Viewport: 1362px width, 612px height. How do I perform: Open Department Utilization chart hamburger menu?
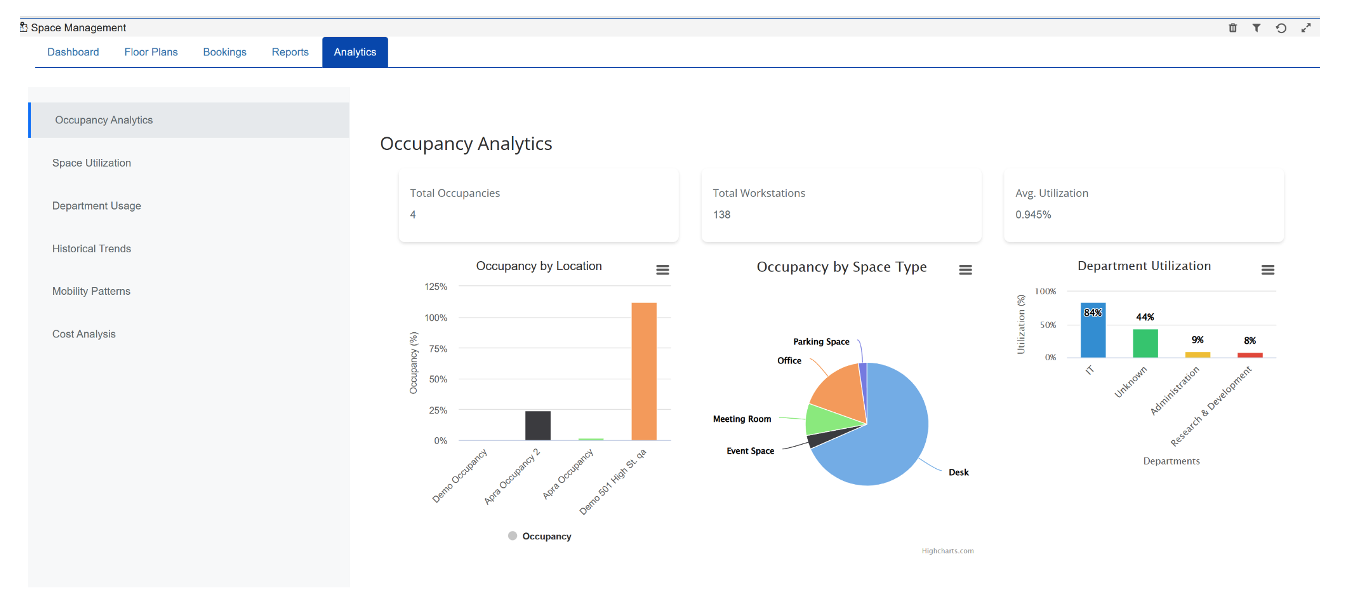coord(1267,270)
